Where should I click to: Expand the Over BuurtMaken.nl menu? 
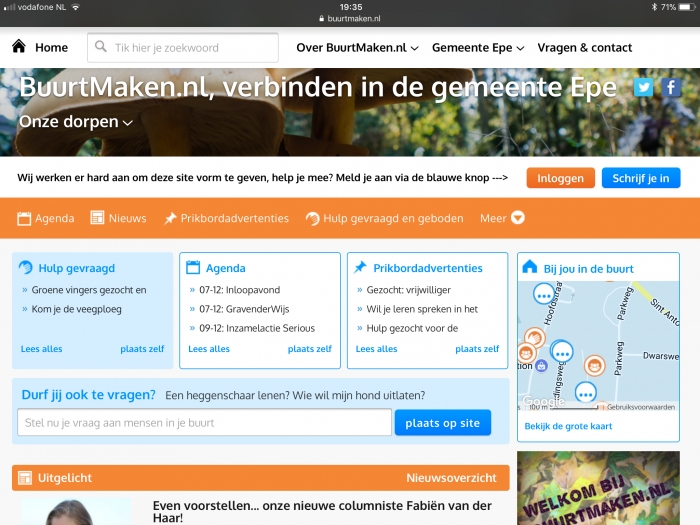tap(357, 47)
